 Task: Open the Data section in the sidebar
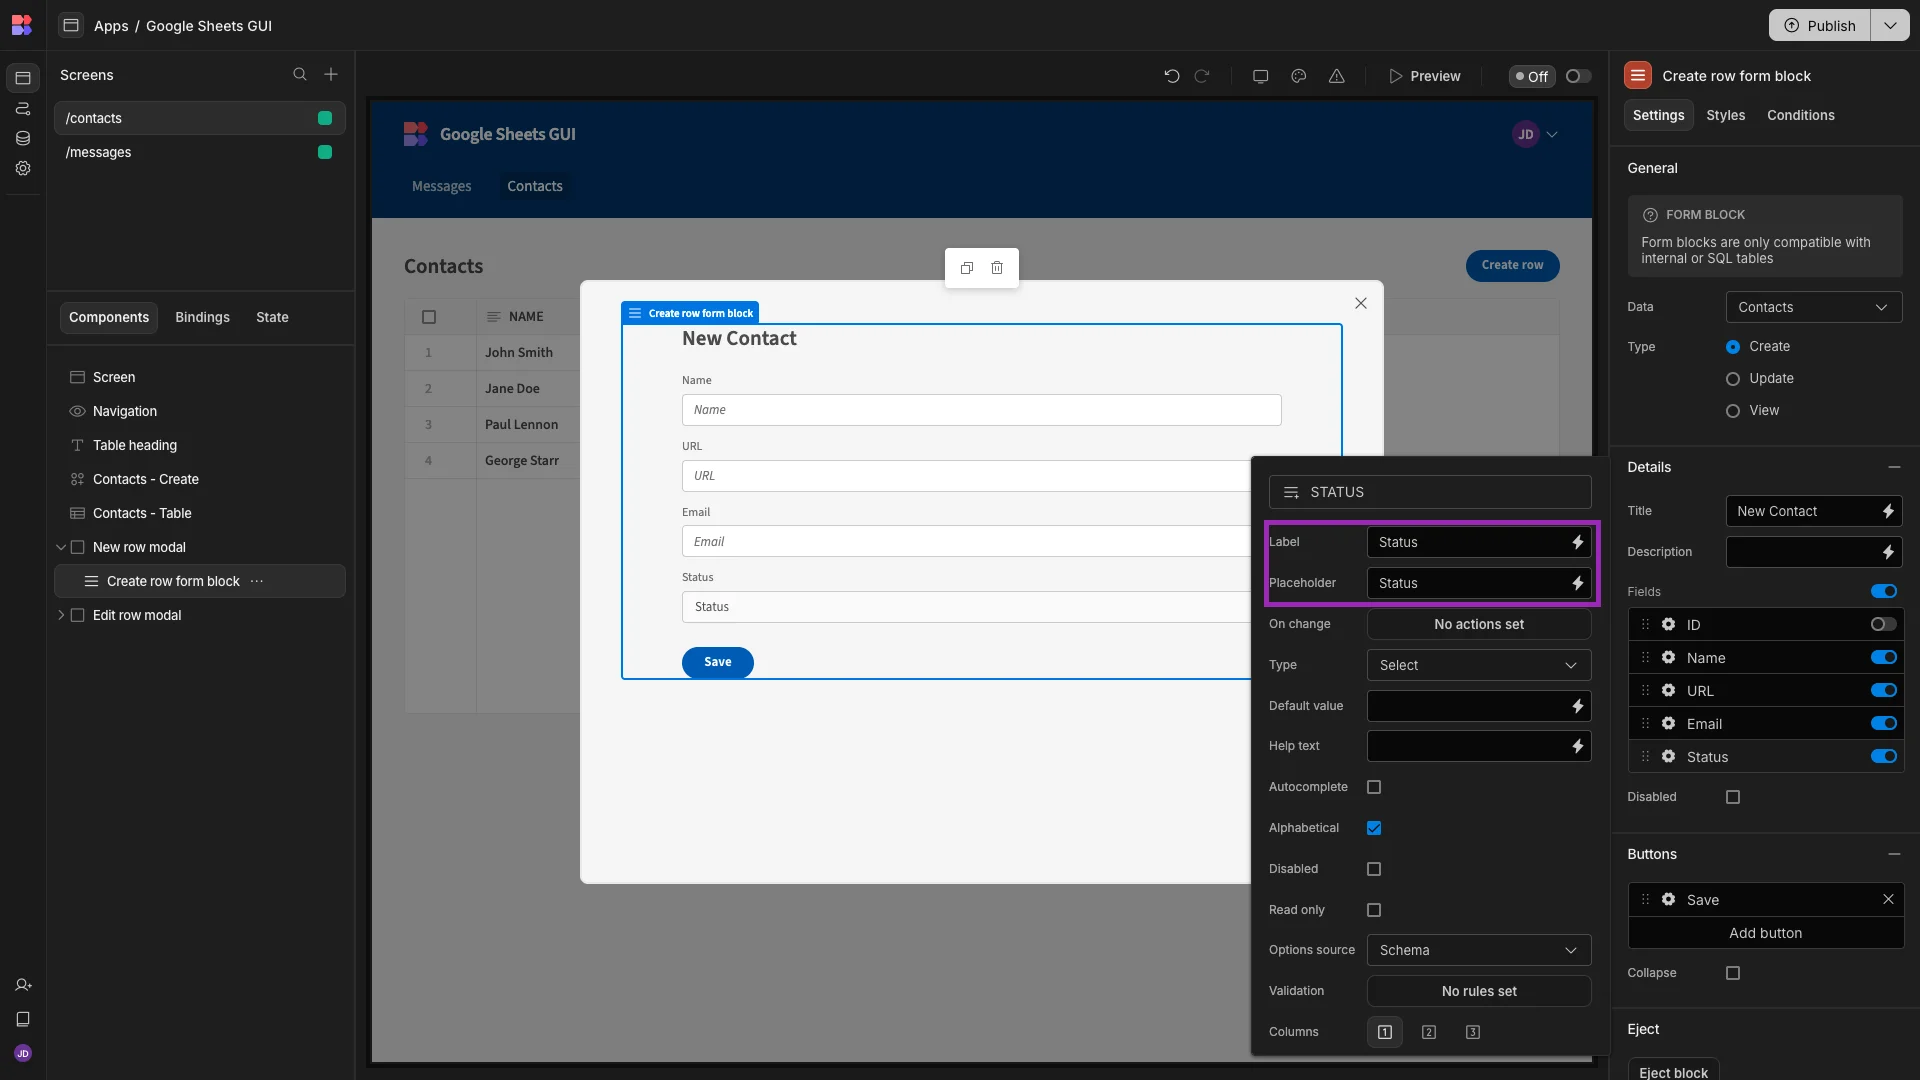click(23, 138)
